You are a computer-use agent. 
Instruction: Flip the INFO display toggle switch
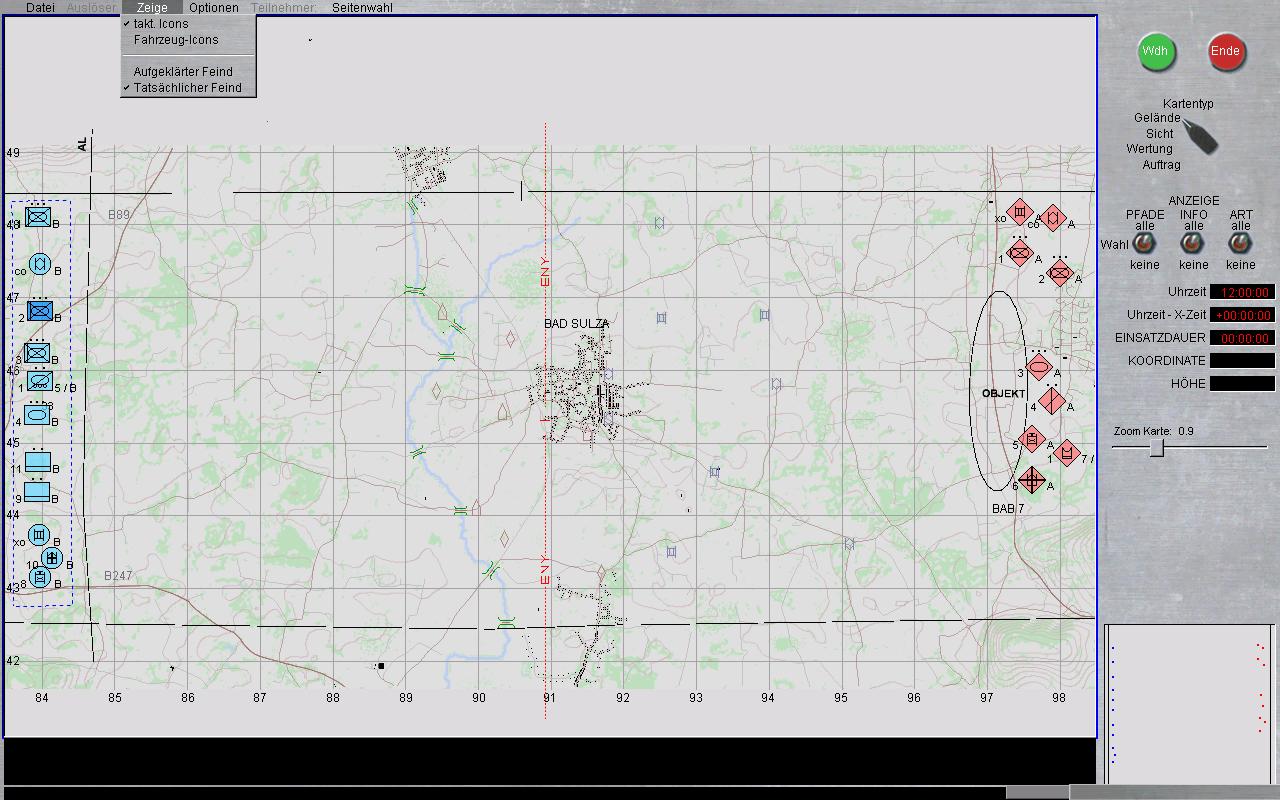[x=1192, y=243]
